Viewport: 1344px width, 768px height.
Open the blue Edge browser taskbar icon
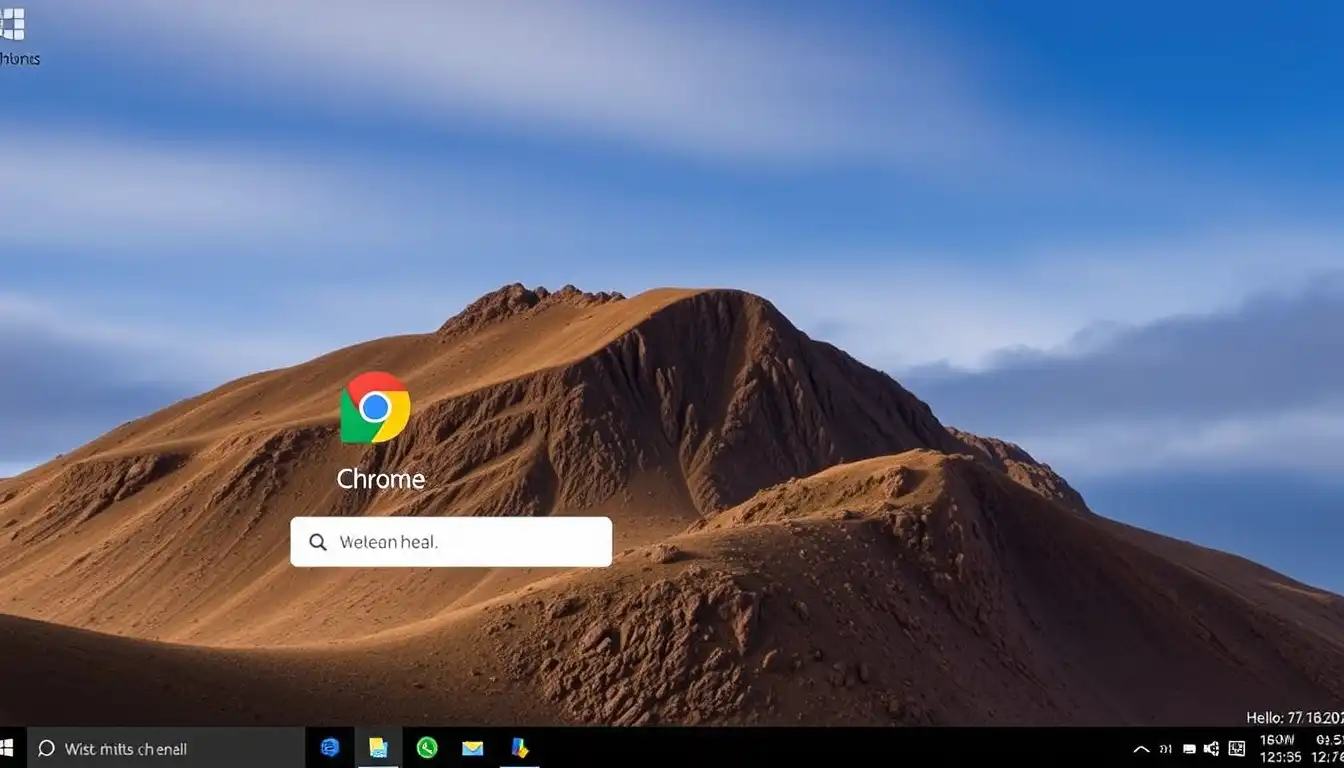tap(329, 747)
